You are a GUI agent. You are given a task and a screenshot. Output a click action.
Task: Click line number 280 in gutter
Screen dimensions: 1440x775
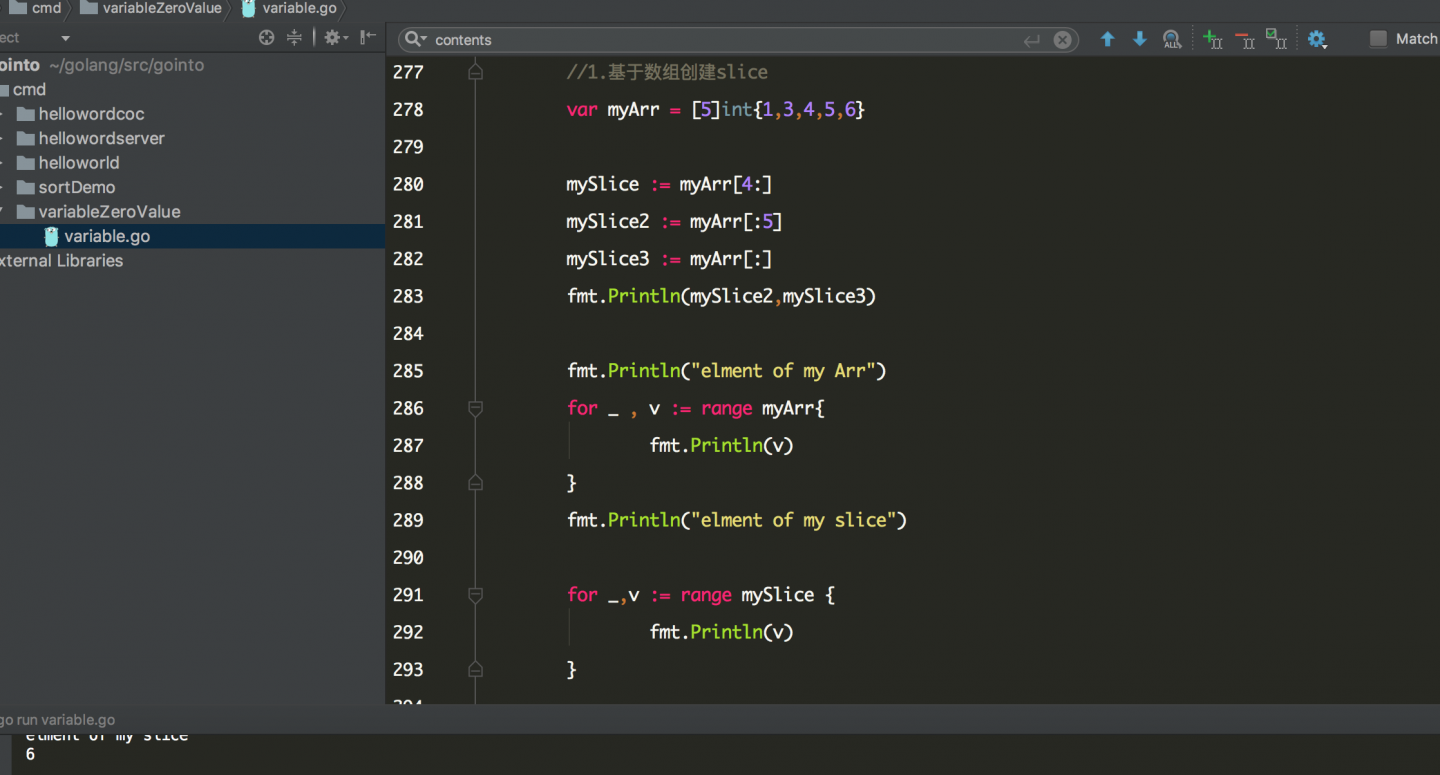pos(408,184)
